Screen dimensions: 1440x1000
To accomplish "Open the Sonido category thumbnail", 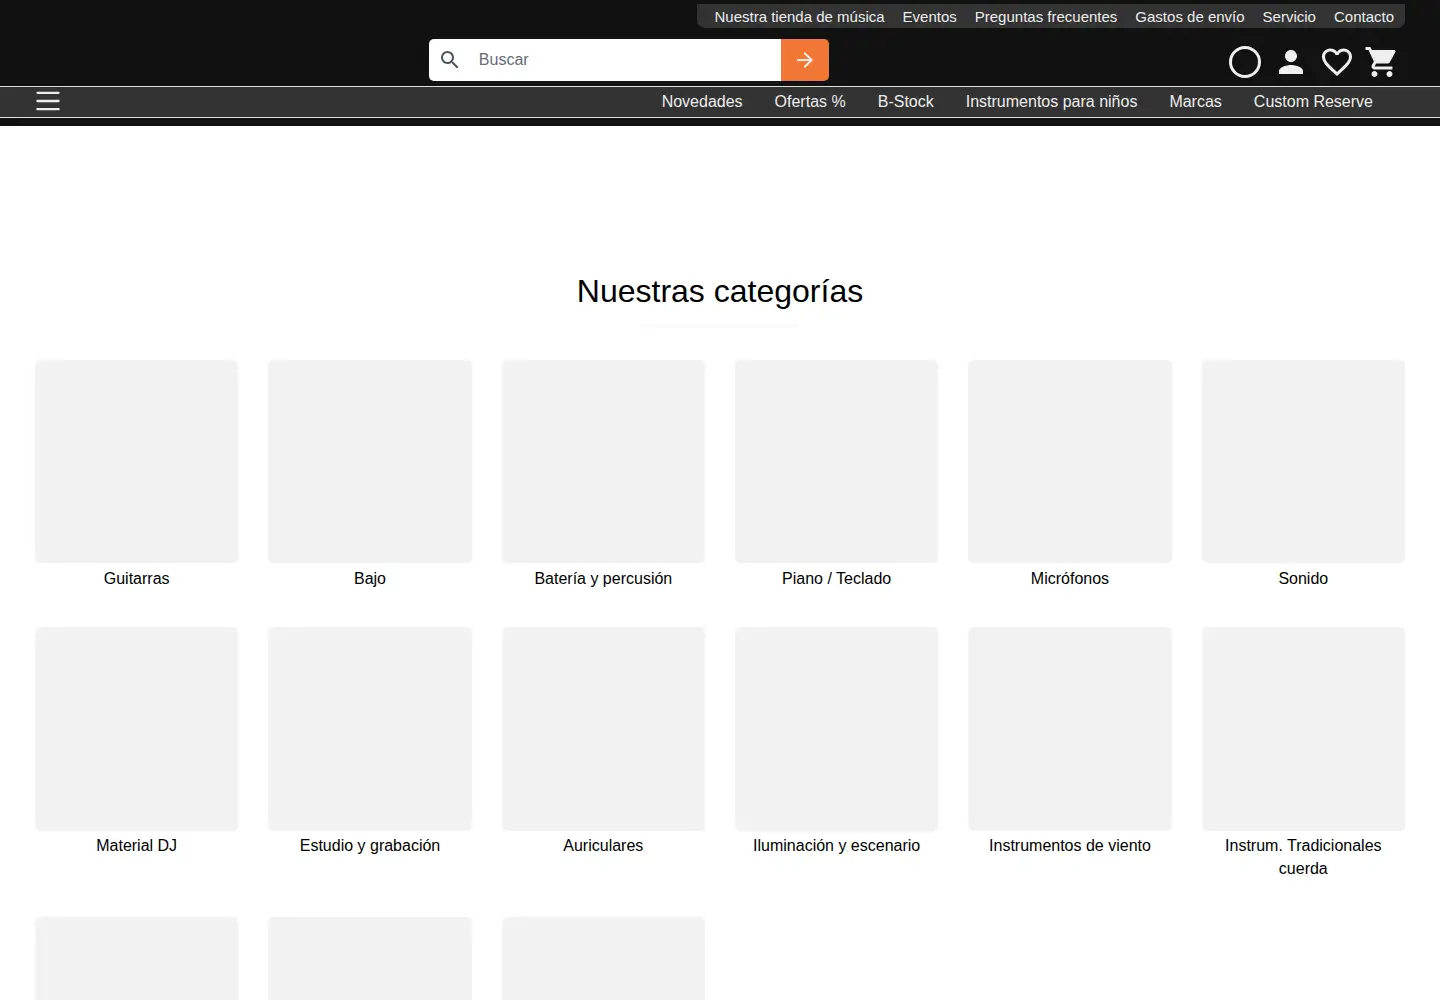I will coord(1303,461).
